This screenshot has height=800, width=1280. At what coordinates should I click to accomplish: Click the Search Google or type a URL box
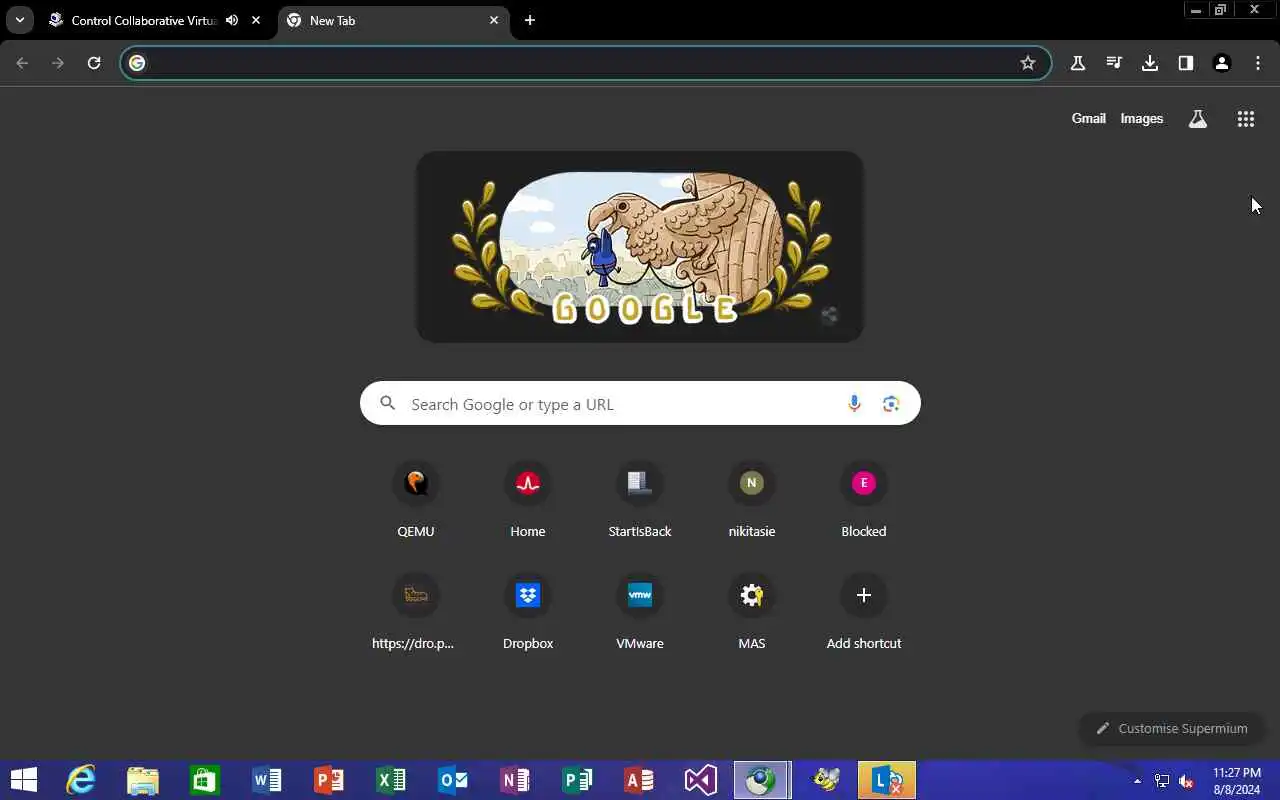(640, 403)
